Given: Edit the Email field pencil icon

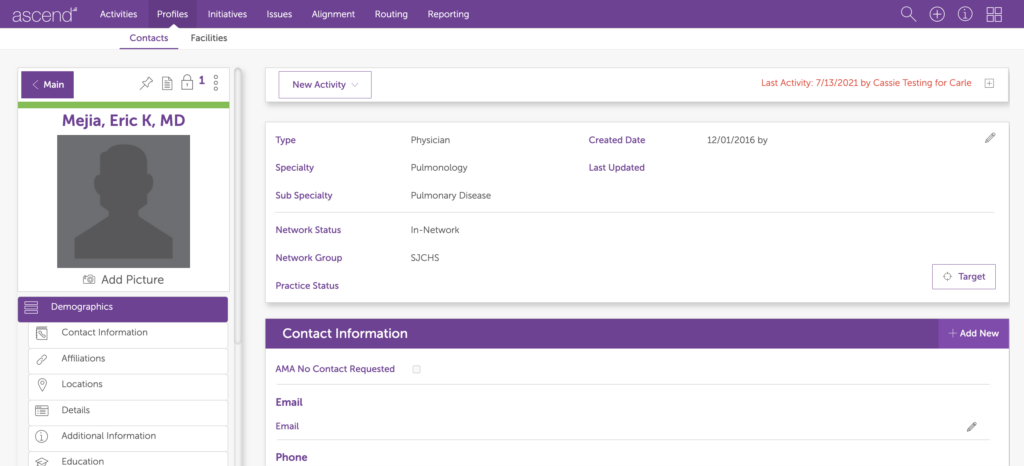Looking at the screenshot, I should [971, 427].
